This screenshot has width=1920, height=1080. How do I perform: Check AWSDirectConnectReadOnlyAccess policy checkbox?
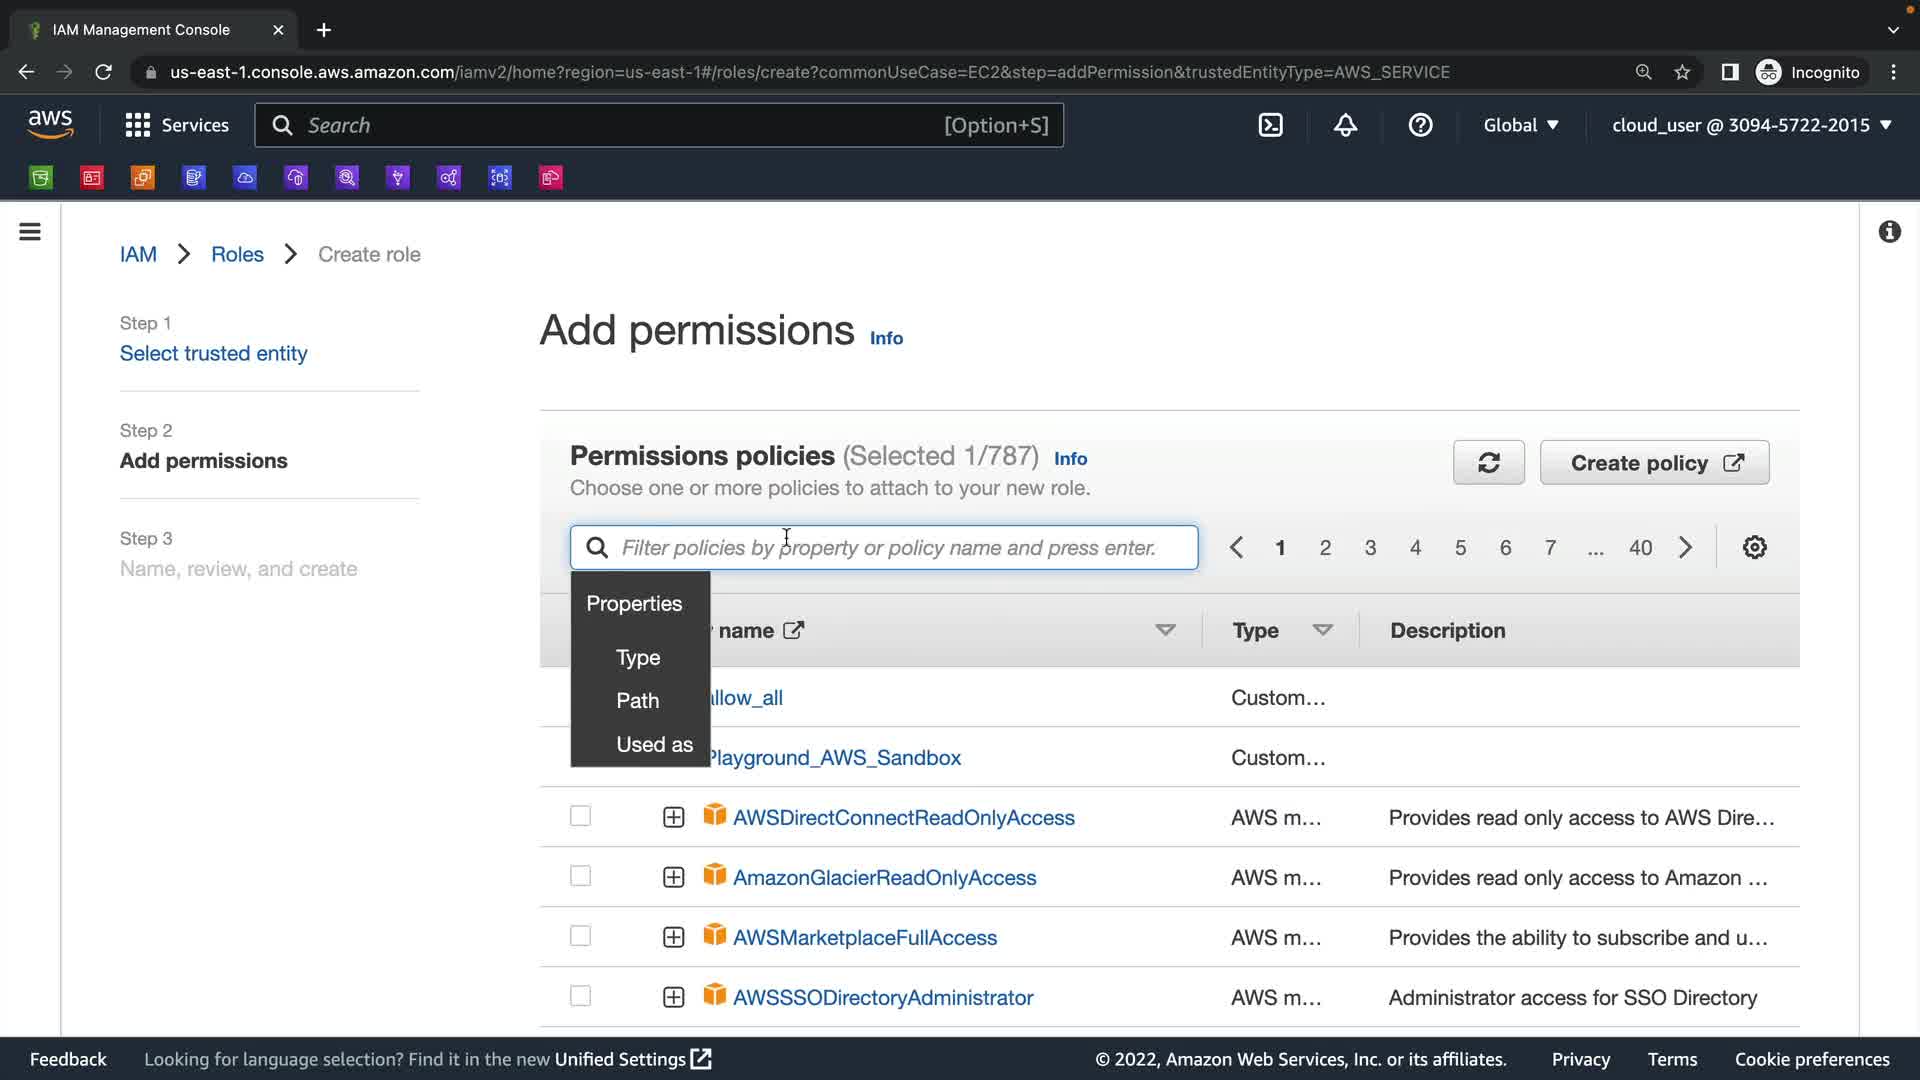tap(580, 817)
